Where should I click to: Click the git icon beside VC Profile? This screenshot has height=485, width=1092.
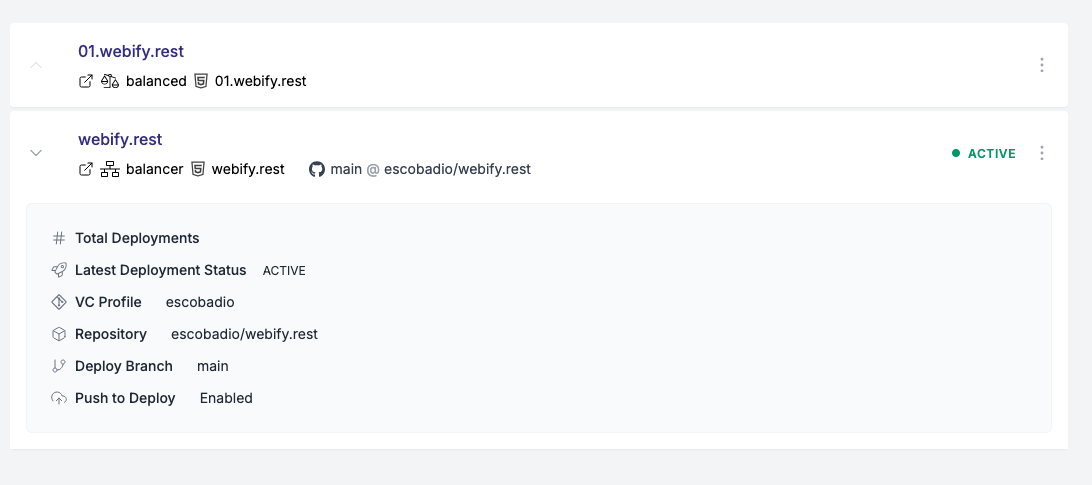pyautogui.click(x=59, y=302)
